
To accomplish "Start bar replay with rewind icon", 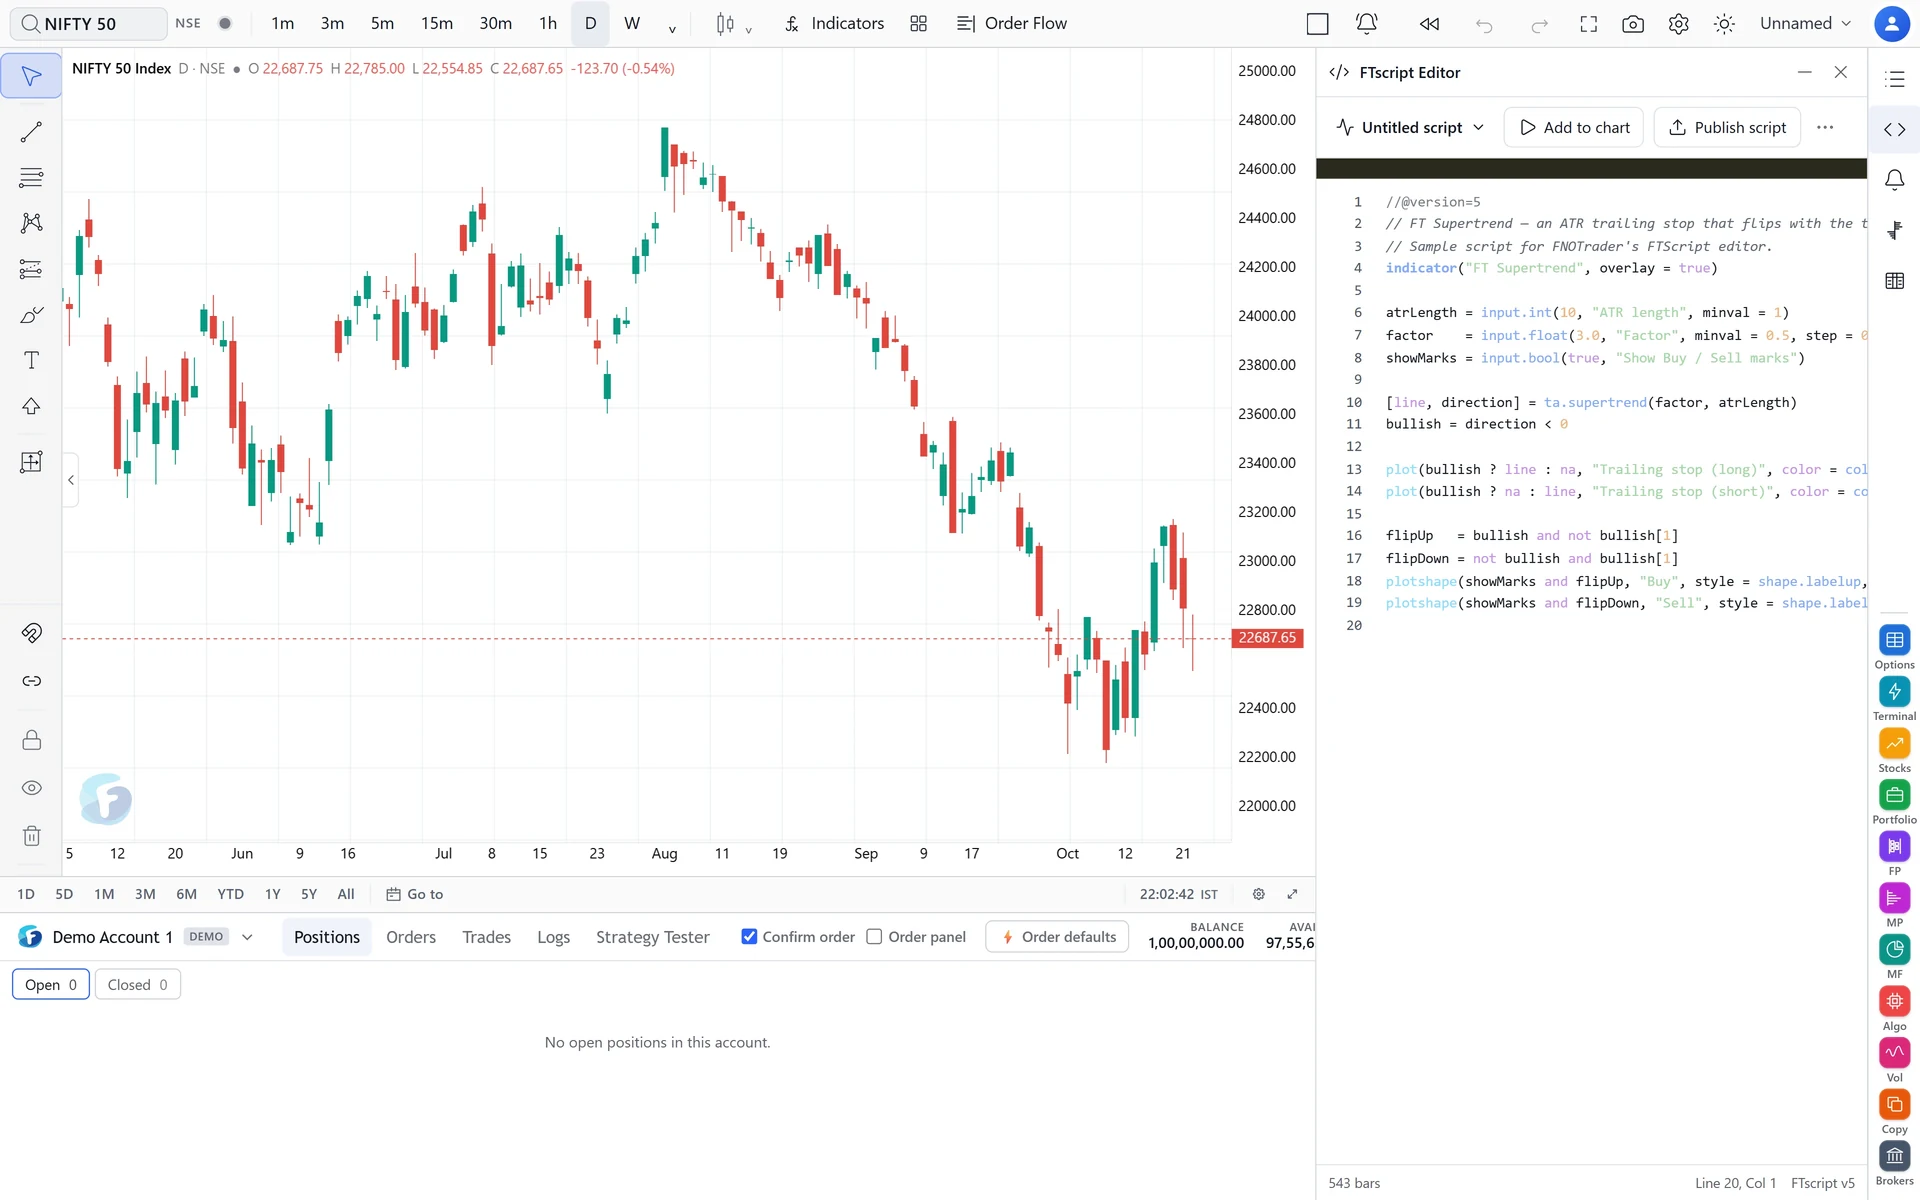I will tap(1429, 24).
